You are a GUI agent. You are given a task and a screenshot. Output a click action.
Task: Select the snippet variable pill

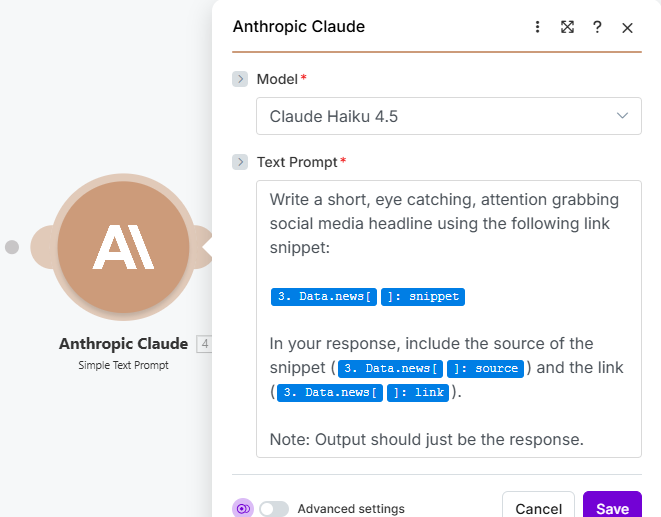click(423, 296)
